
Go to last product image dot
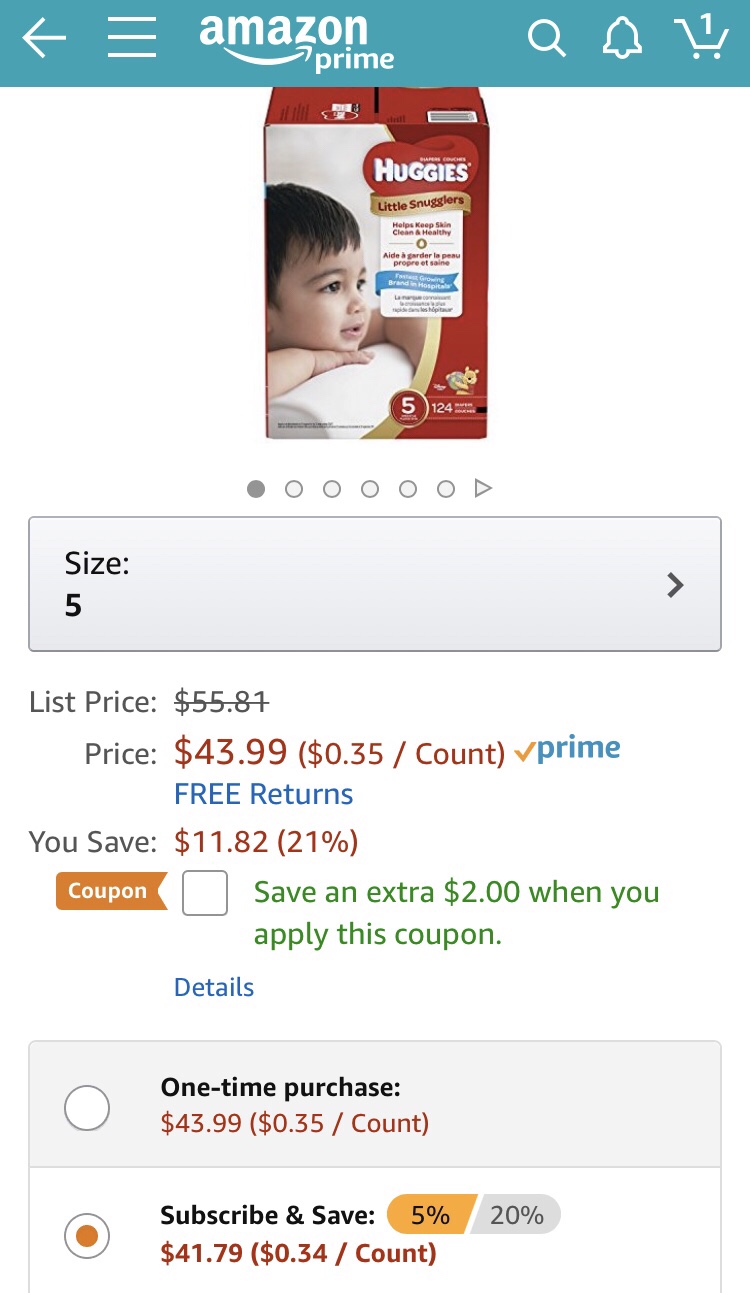point(446,489)
